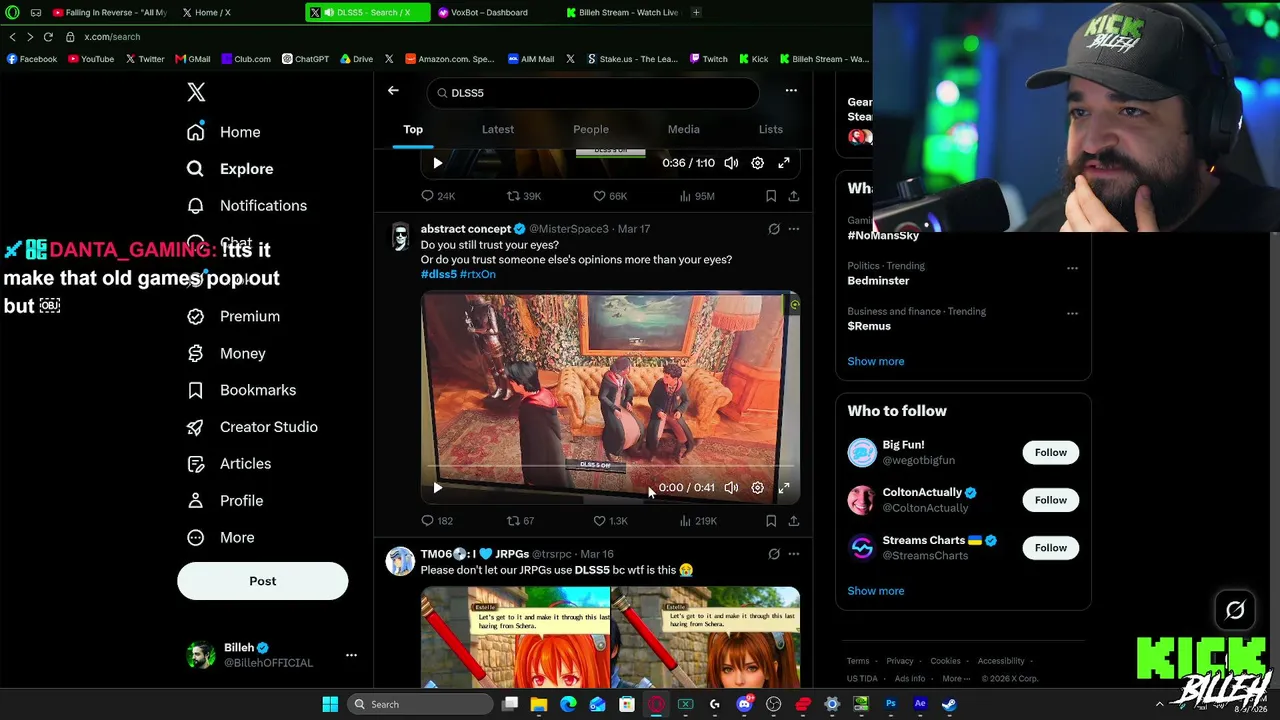This screenshot has height=720, width=1280.
Task: Switch to the Latest search tab
Action: click(x=498, y=129)
